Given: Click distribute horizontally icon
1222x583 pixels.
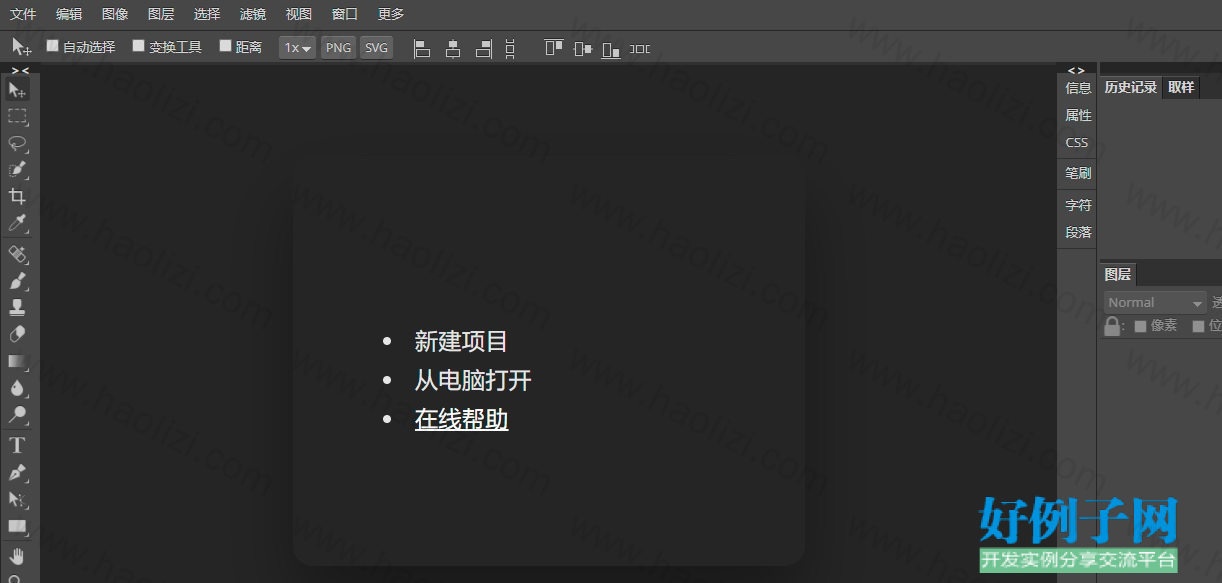Looking at the screenshot, I should click(640, 48).
